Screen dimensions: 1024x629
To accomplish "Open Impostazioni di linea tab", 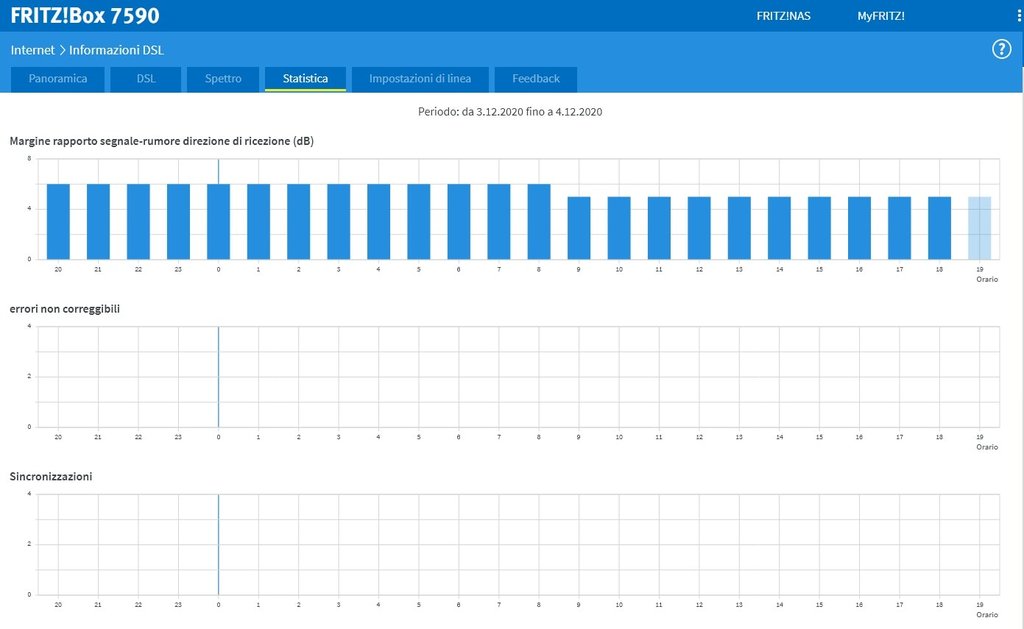I will [x=427, y=79].
